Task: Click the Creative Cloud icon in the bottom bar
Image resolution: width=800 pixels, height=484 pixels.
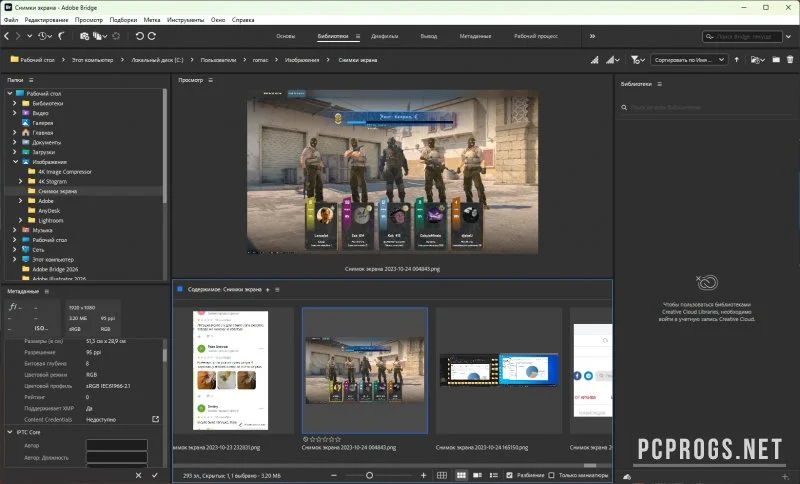Action: tap(627, 477)
